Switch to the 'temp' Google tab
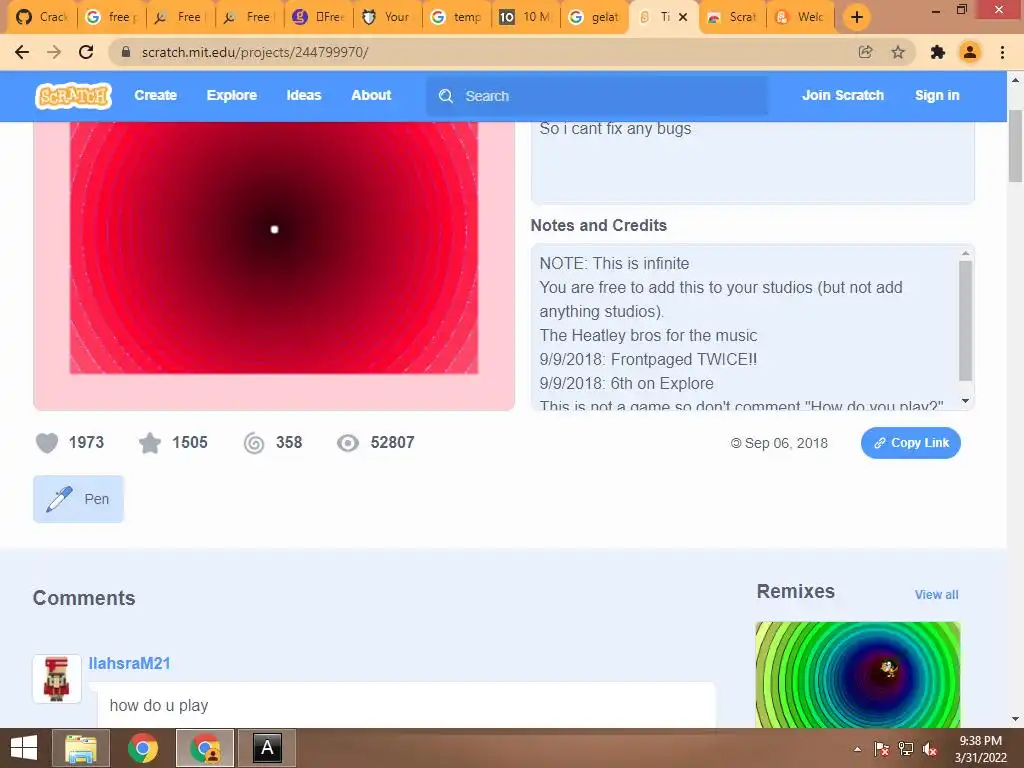This screenshot has width=1024, height=768. 456,17
